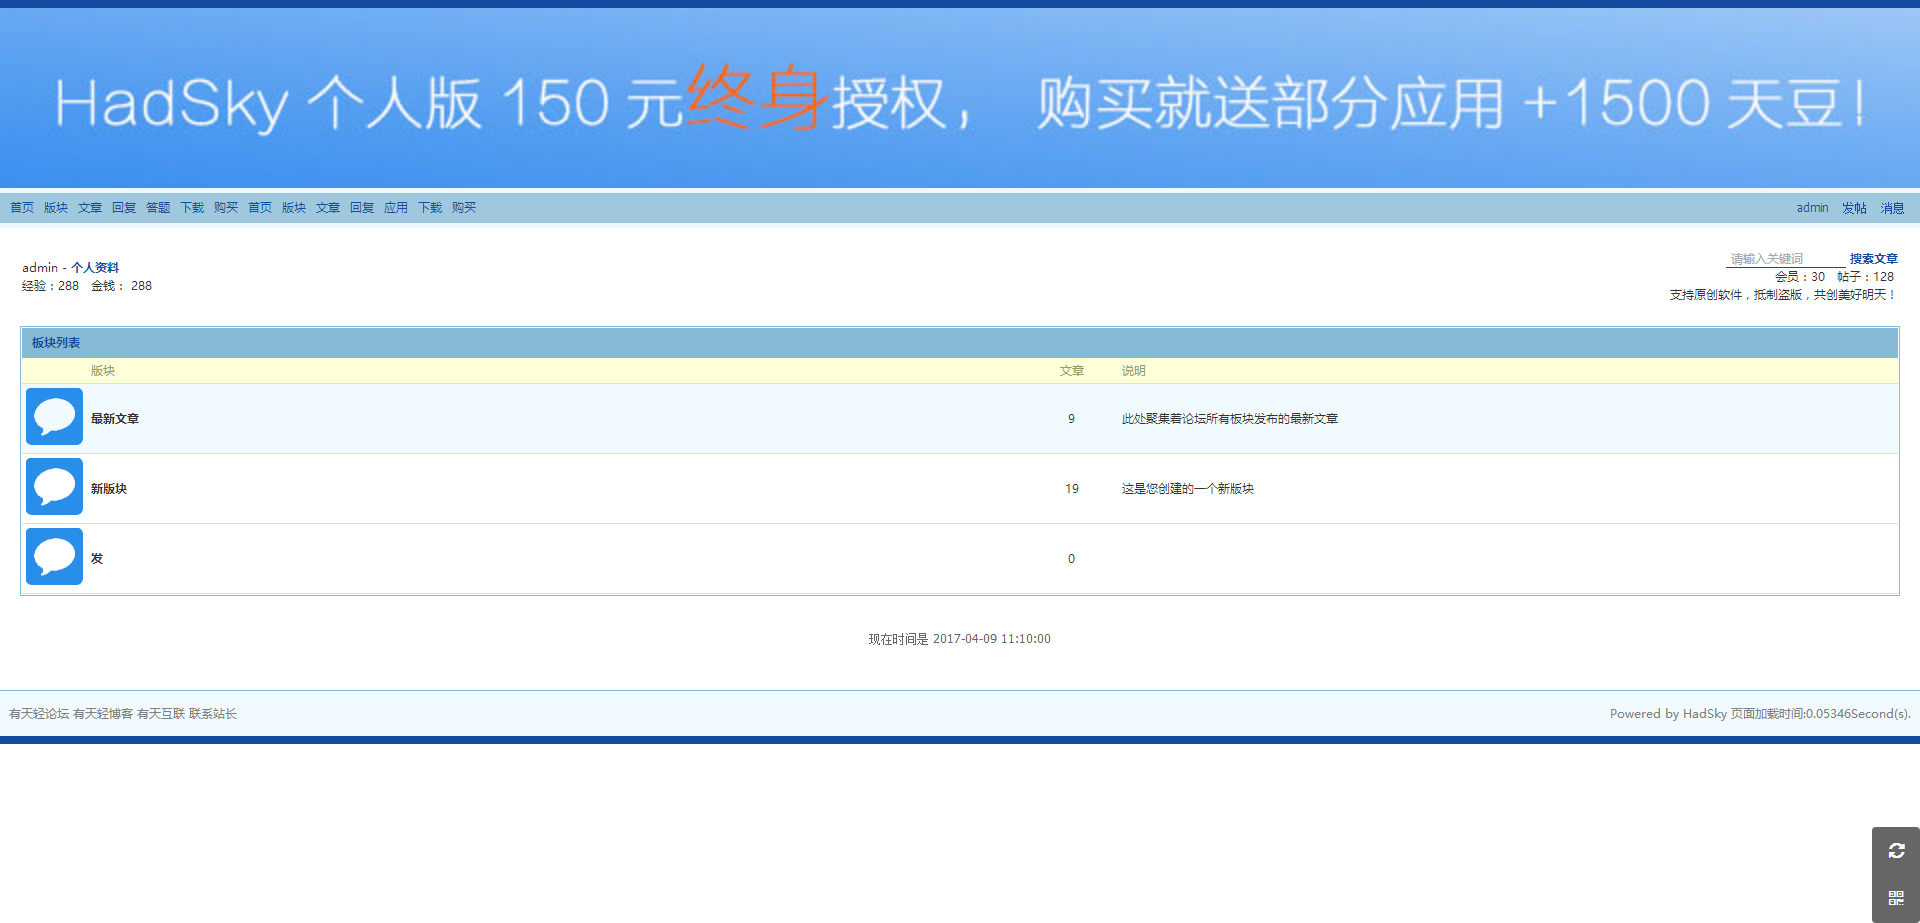
Task: Click the 现在时间是 2017-04-09 timestamp
Action: (959, 639)
